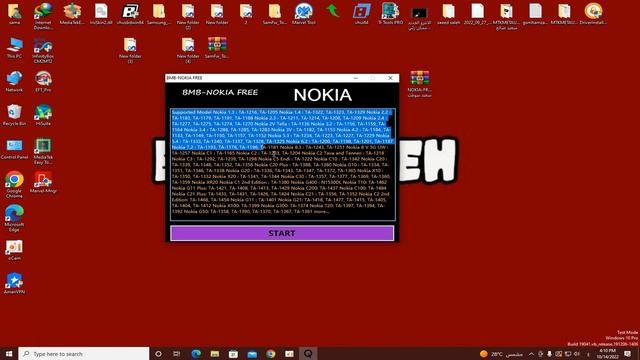Open the Recycle Bin icon
Screen dimensions: 640x360
point(14,115)
